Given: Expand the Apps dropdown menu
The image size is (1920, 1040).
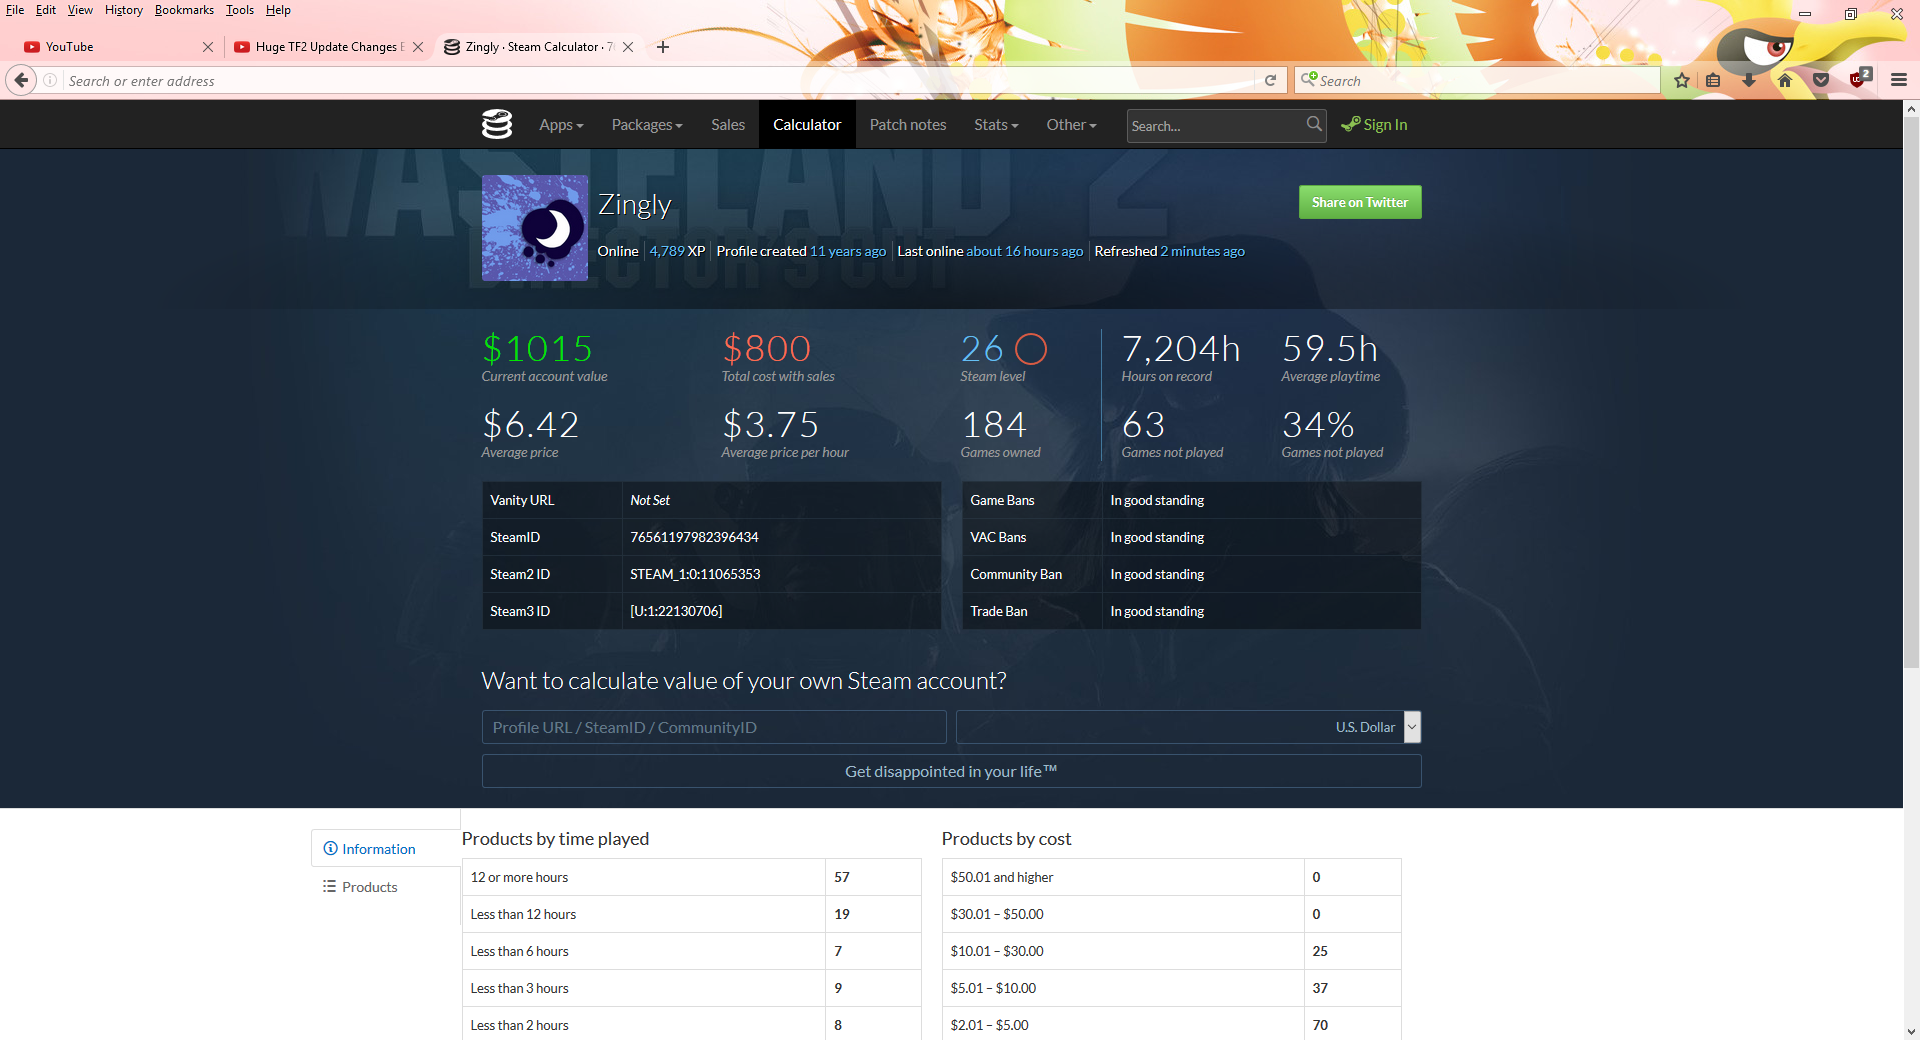Looking at the screenshot, I should [561, 125].
